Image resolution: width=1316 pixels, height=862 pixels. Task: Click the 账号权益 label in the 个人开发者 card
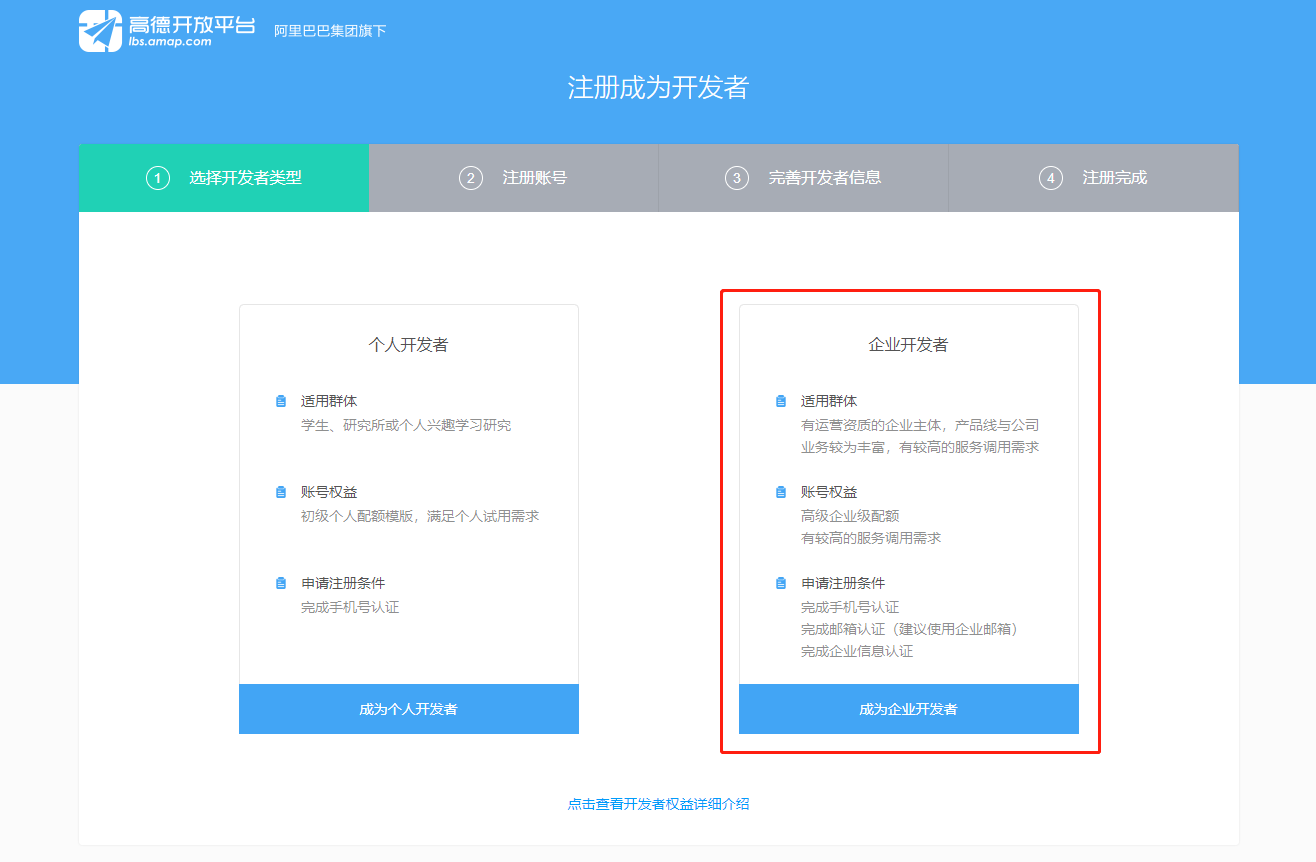[x=329, y=492]
